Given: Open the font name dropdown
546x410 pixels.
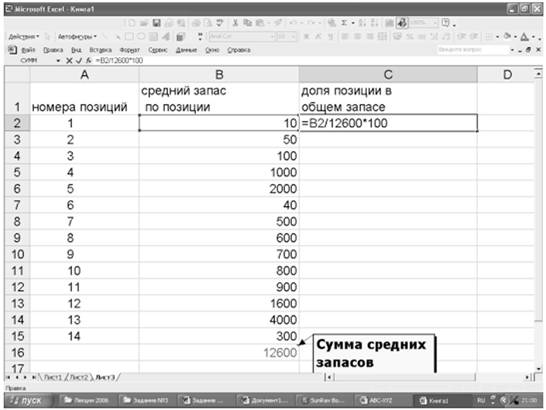Looking at the screenshot, I should (272, 36).
